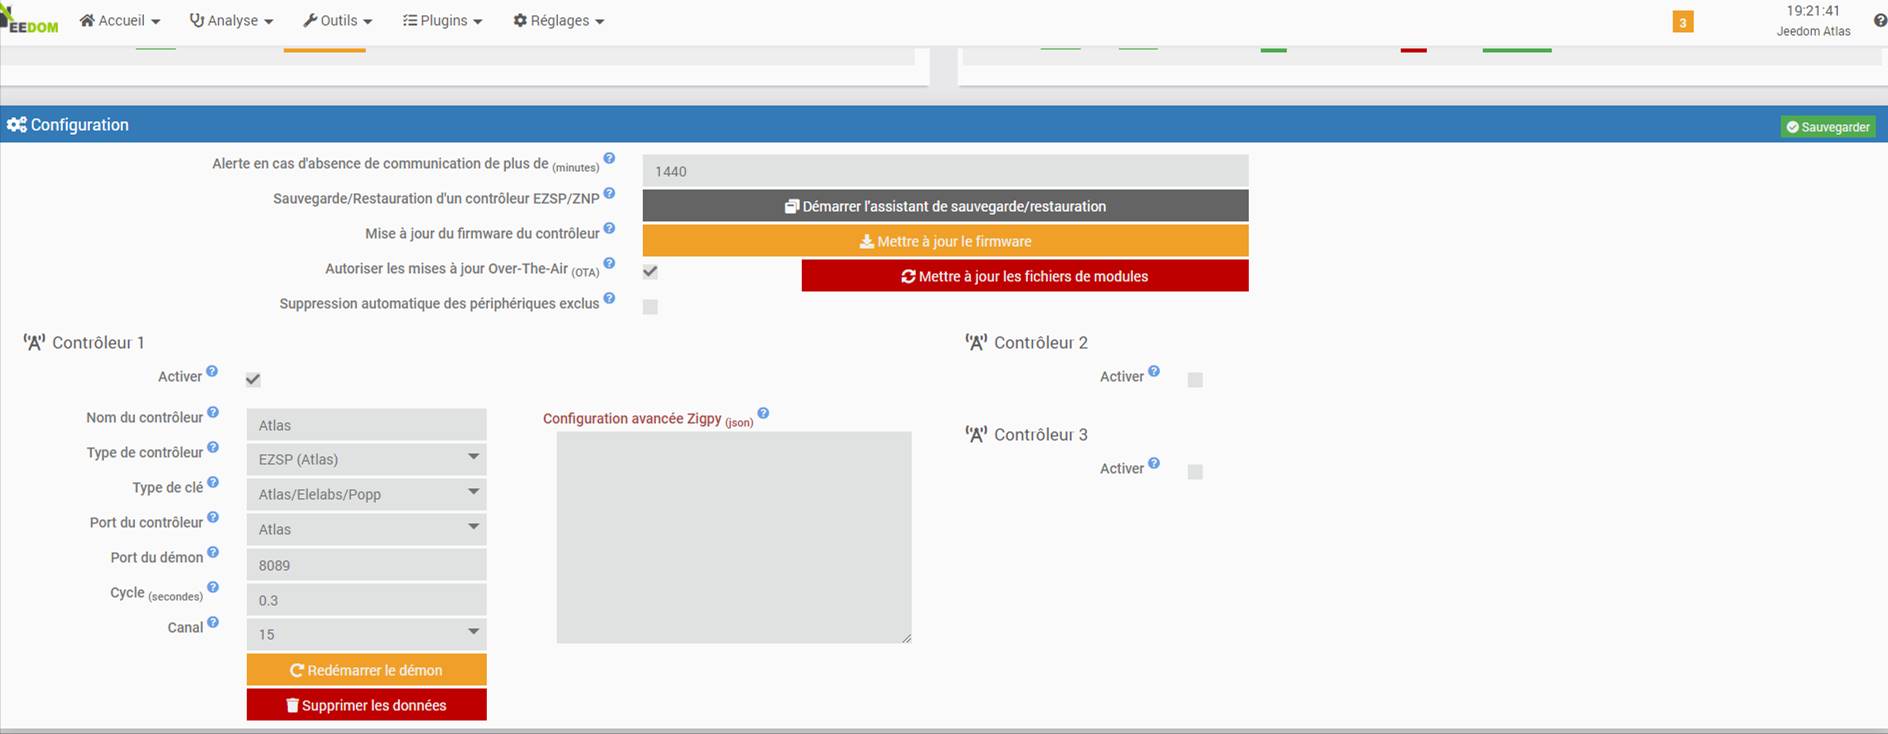Show help for Type de contrôleur
The width and height of the screenshot is (1888, 734).
point(213,447)
